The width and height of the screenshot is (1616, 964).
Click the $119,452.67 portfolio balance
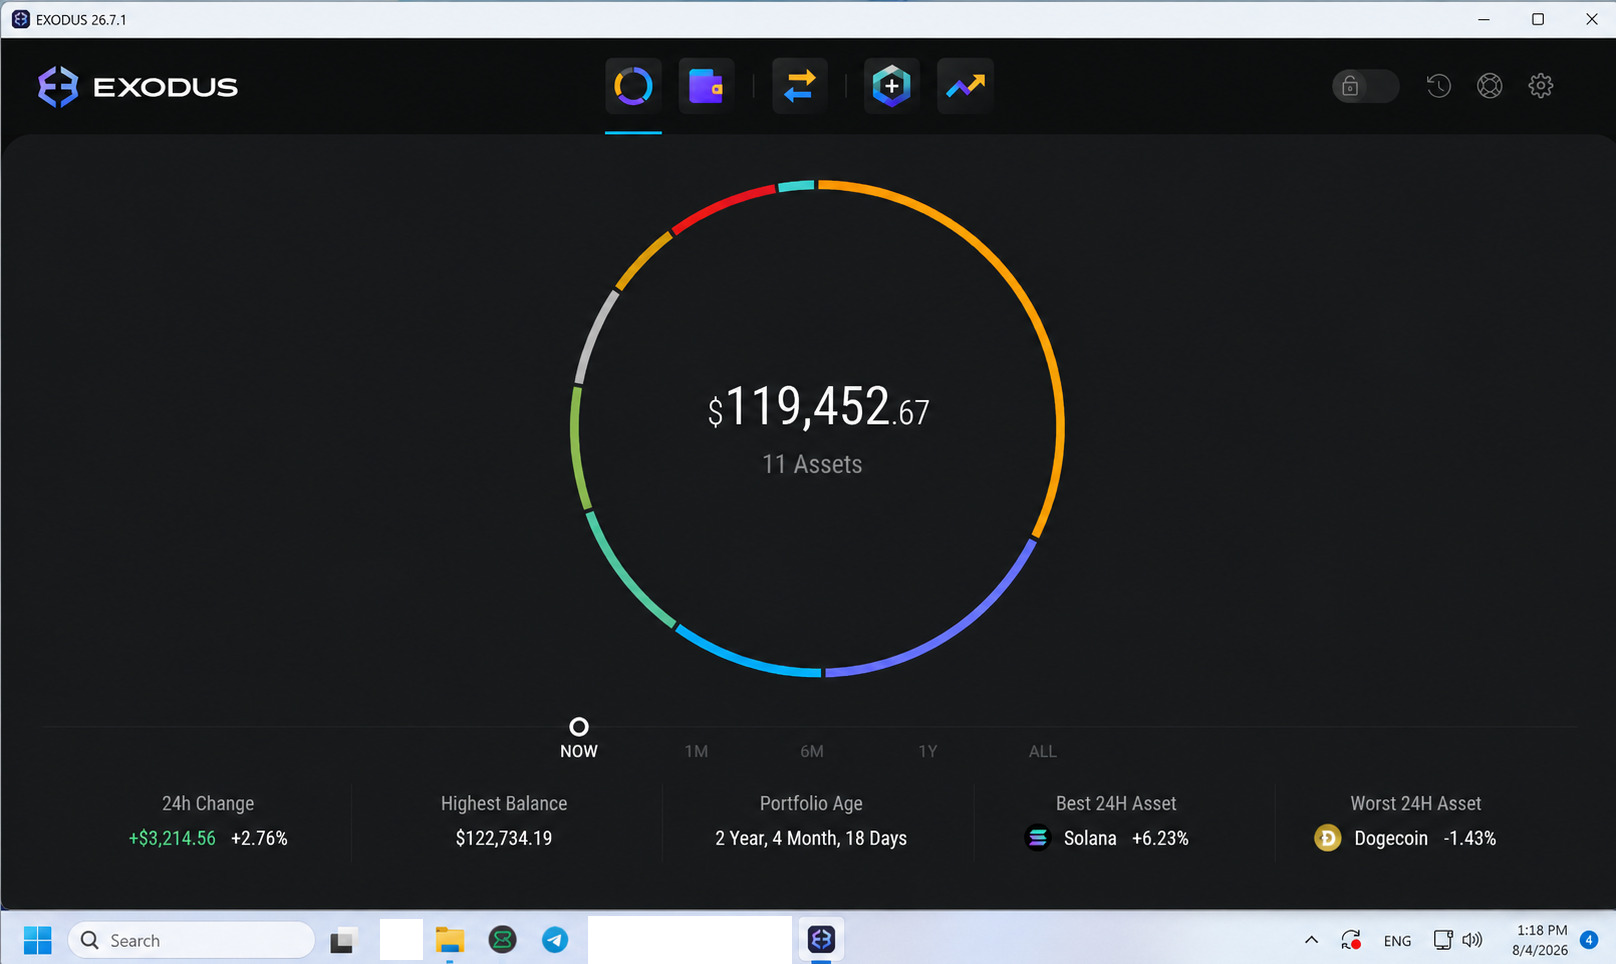[819, 408]
